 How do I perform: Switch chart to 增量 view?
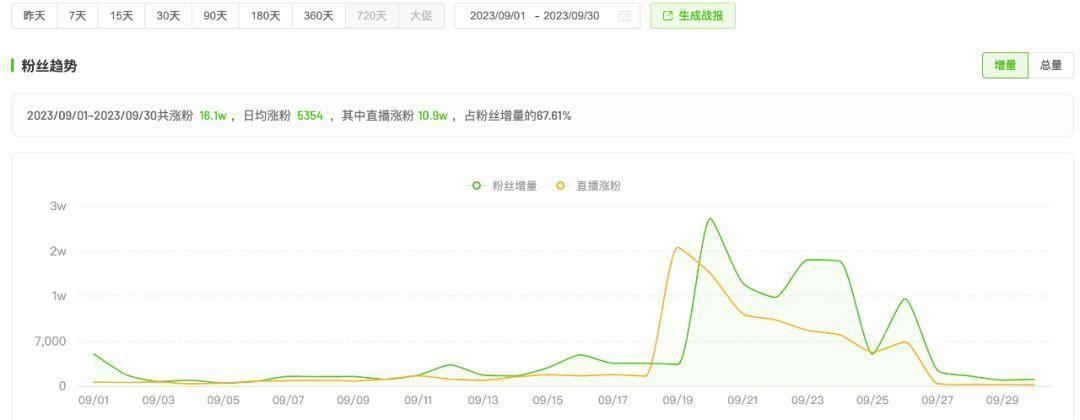pos(1004,65)
